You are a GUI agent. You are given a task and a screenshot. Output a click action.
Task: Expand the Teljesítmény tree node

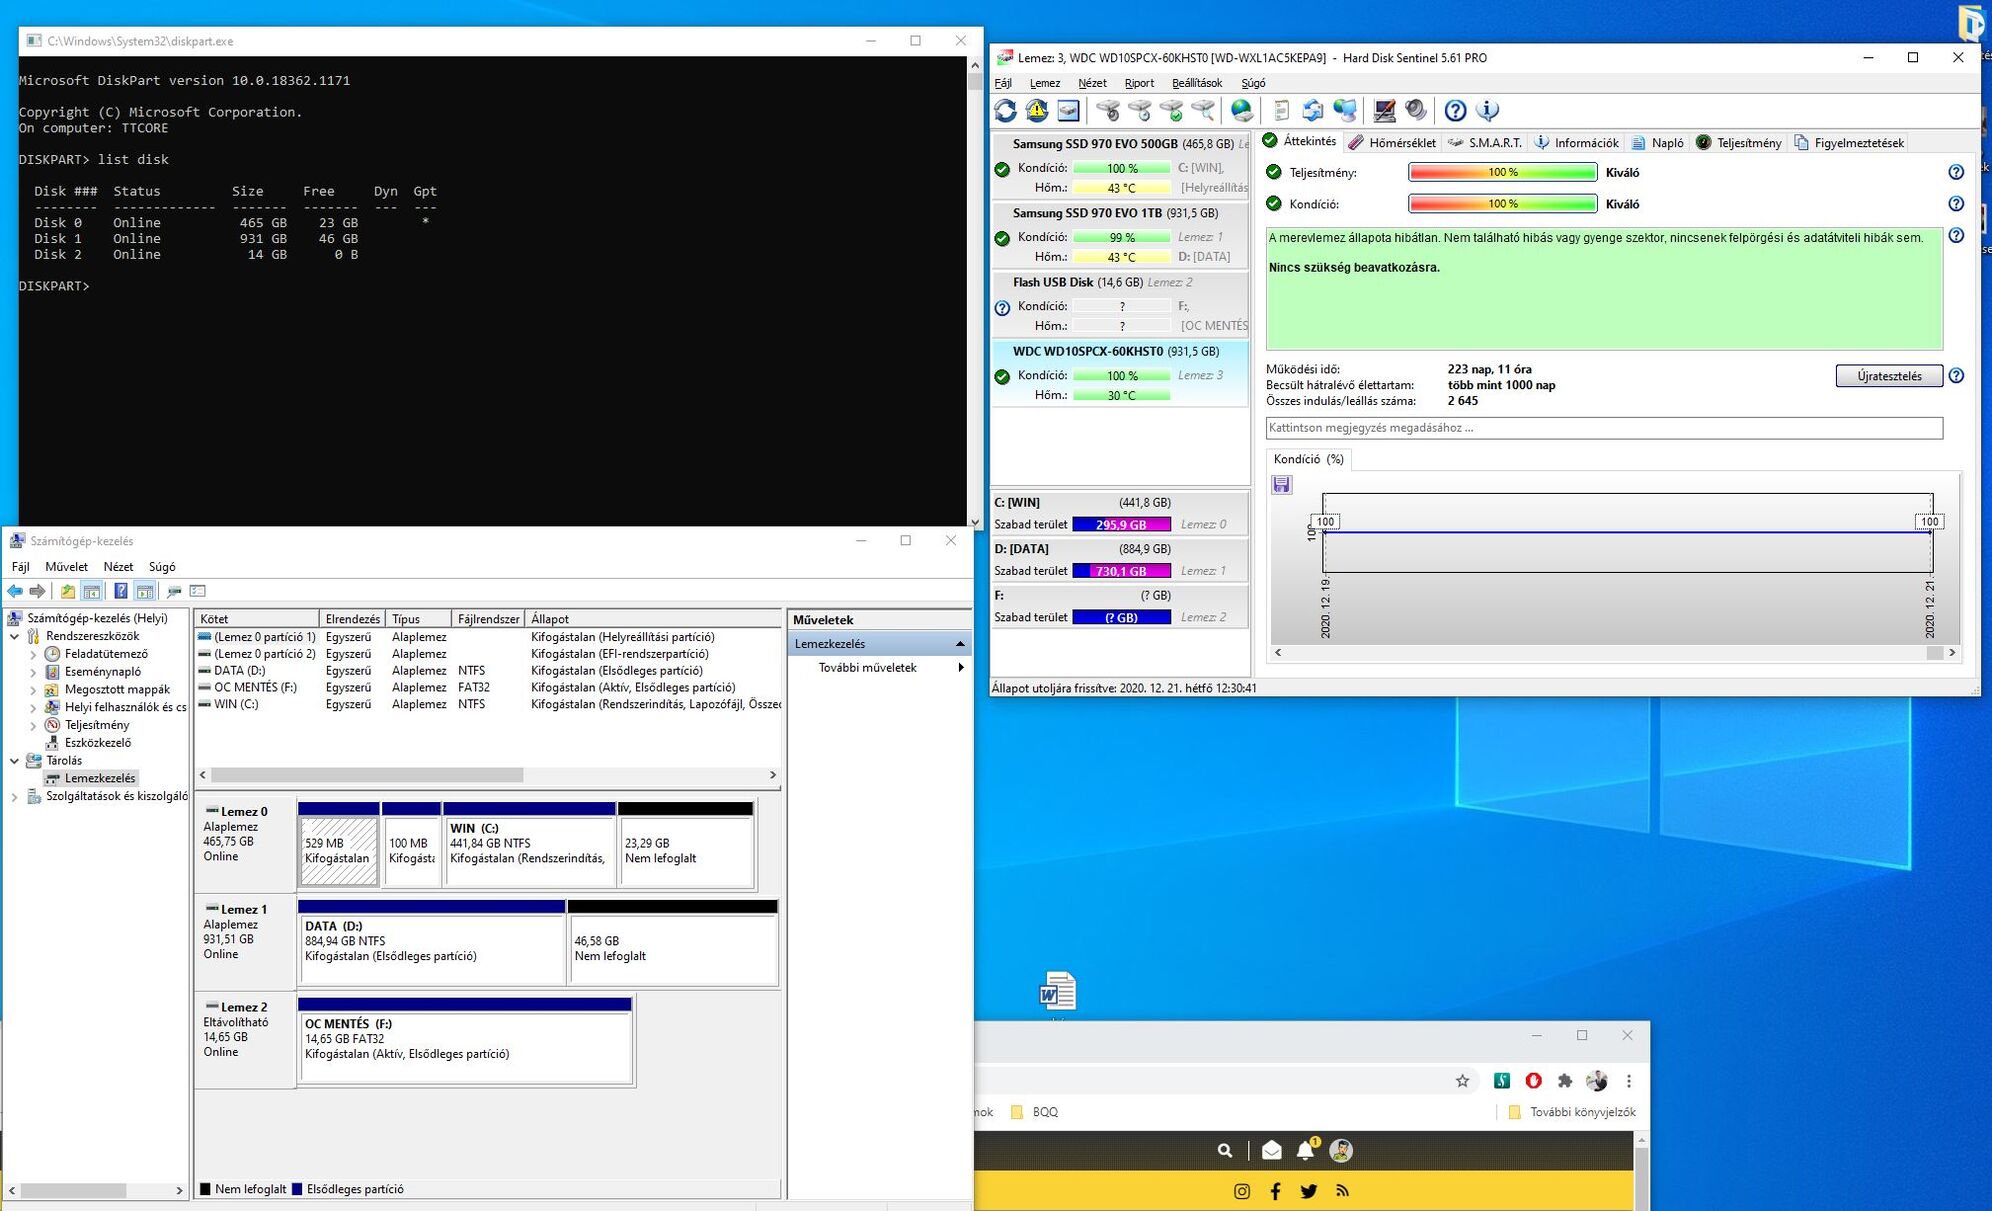33,725
